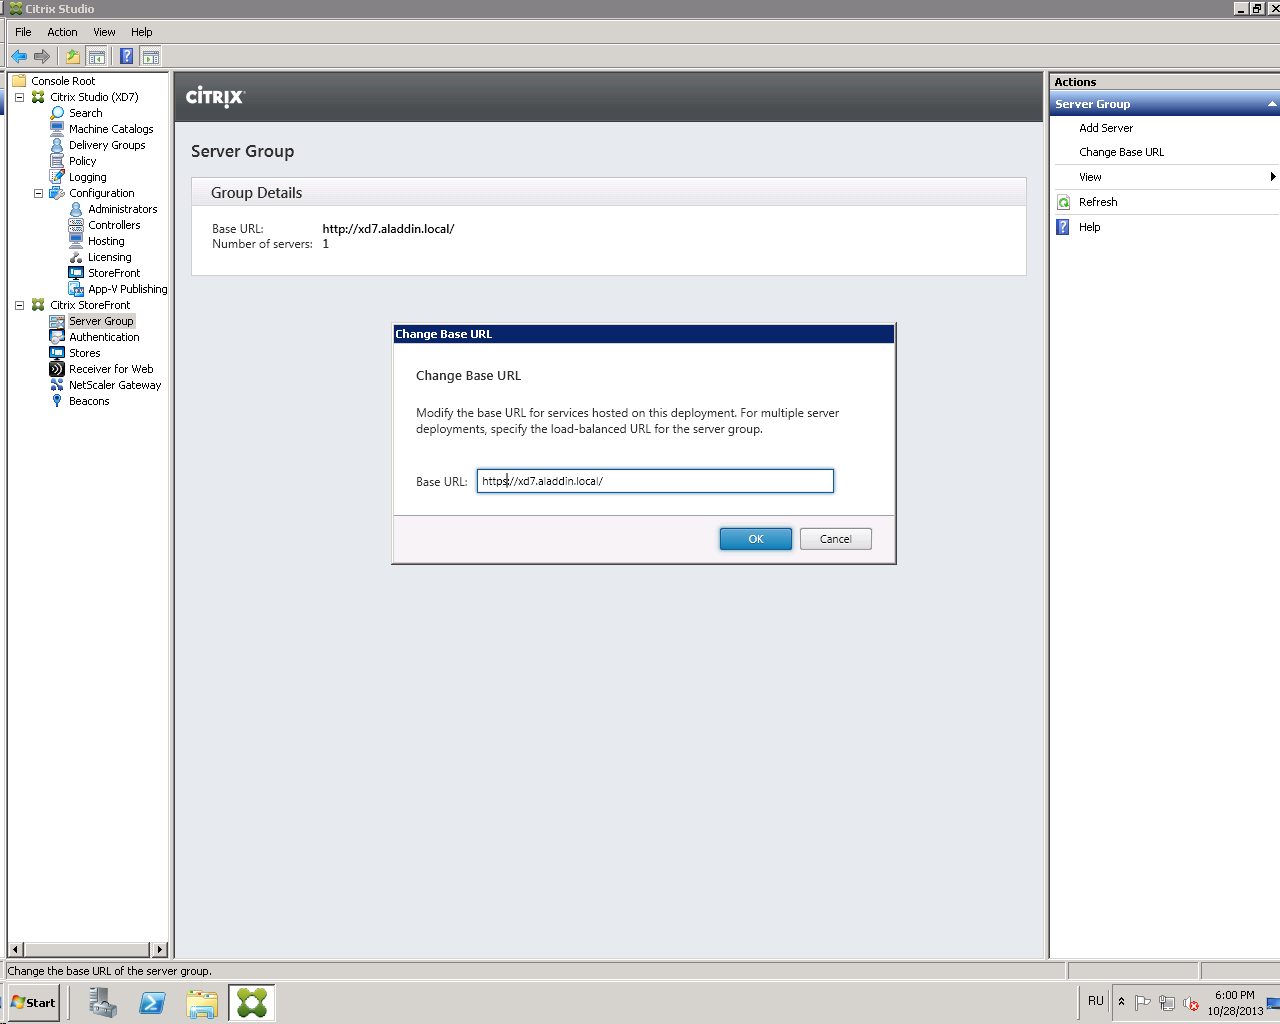Show hidden system tray icons
Viewport: 1280px width, 1024px height.
click(x=1121, y=1002)
